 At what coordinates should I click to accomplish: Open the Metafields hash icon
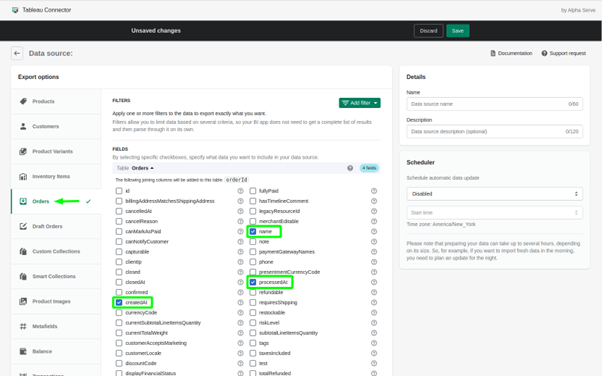[x=23, y=326]
